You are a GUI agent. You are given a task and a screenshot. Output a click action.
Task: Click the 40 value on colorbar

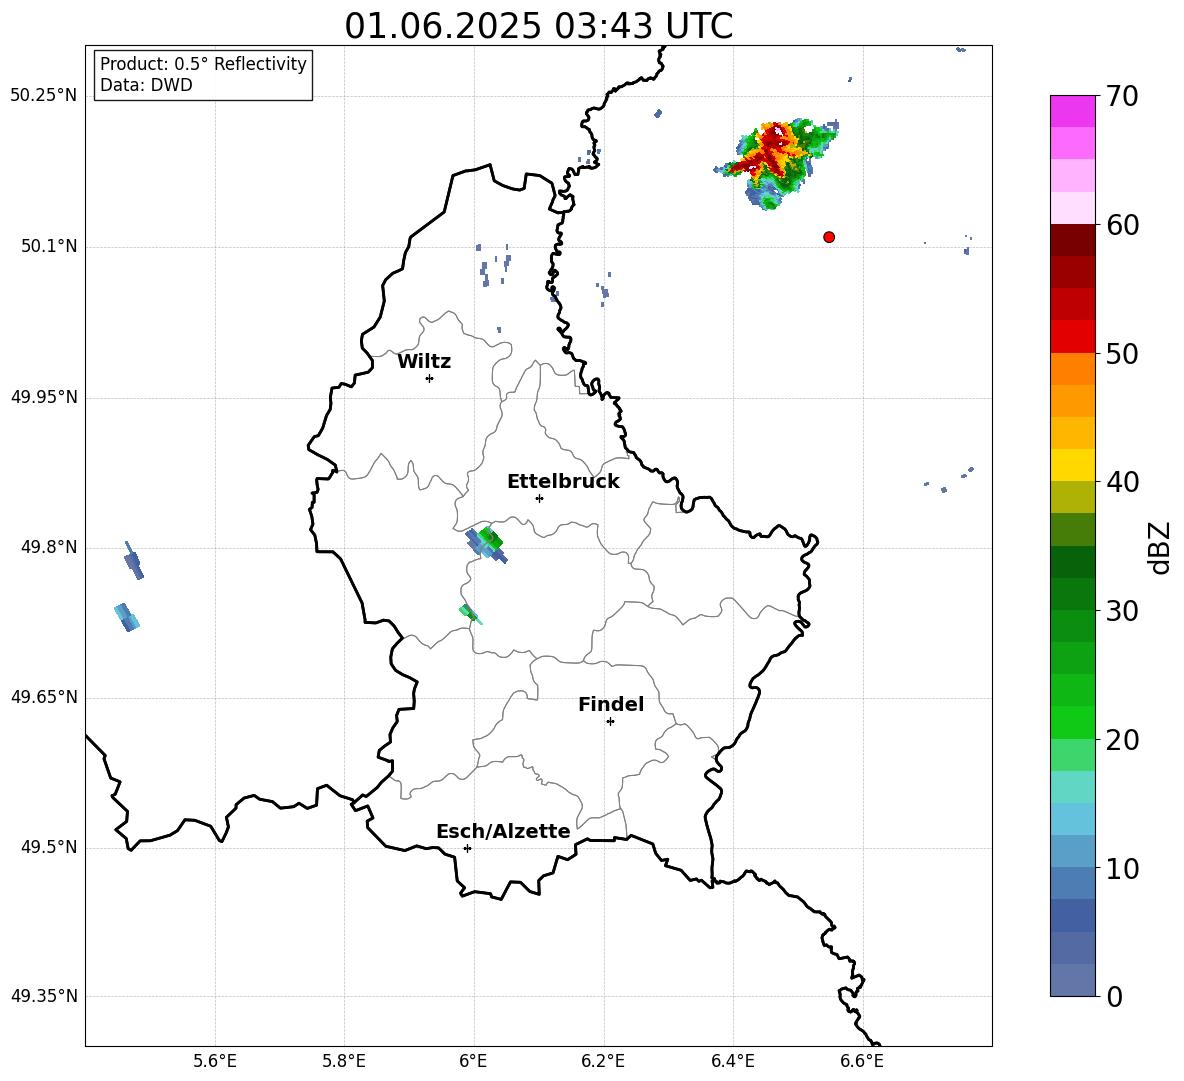(1122, 482)
